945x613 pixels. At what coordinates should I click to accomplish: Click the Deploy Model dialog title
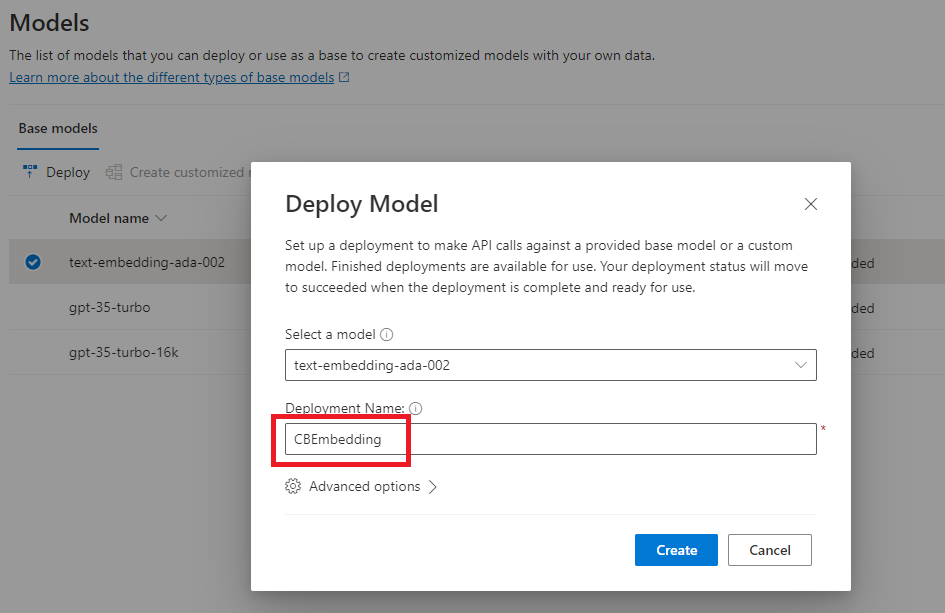point(361,204)
